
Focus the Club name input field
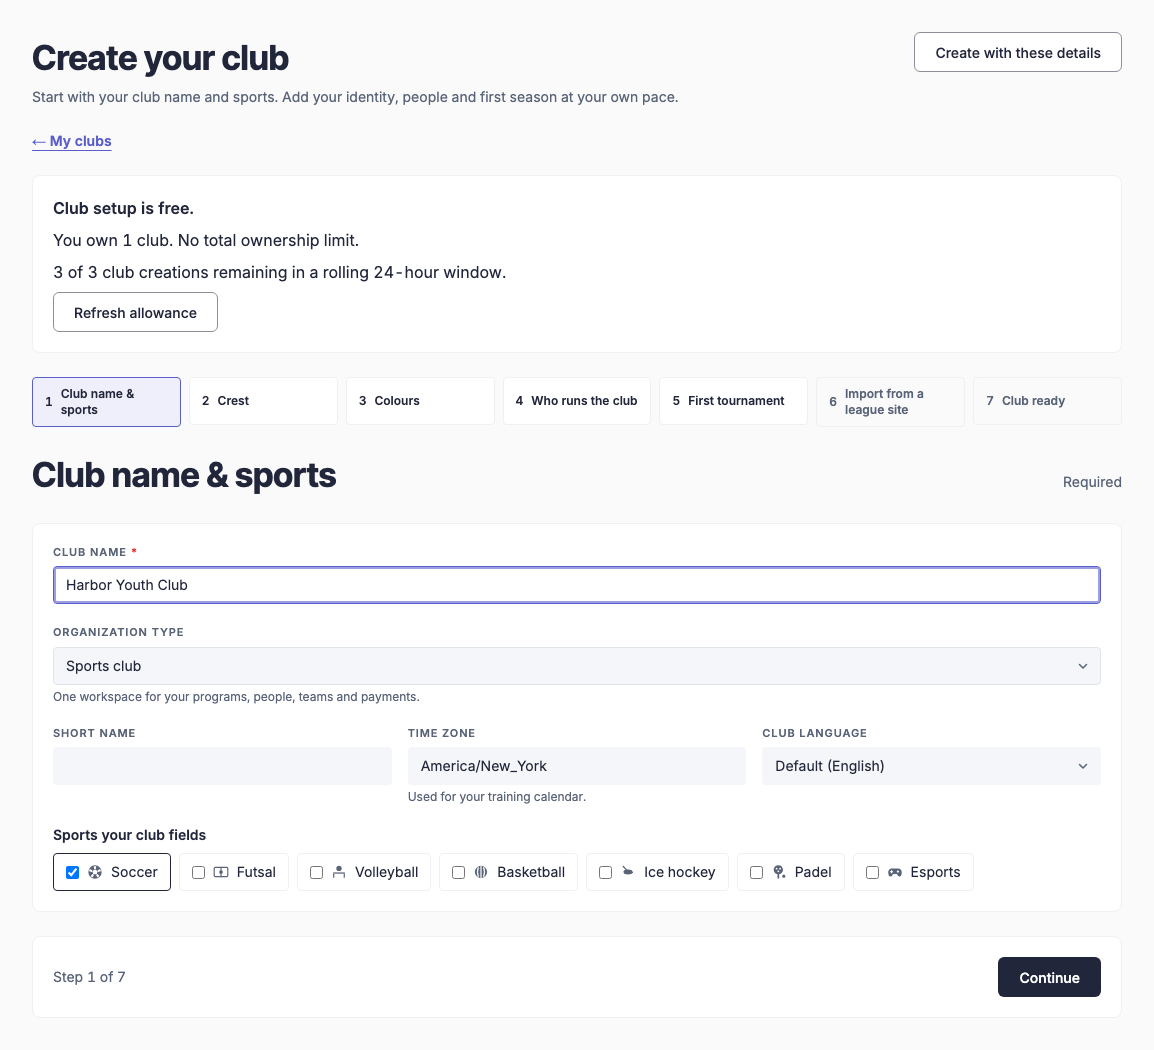coord(577,585)
